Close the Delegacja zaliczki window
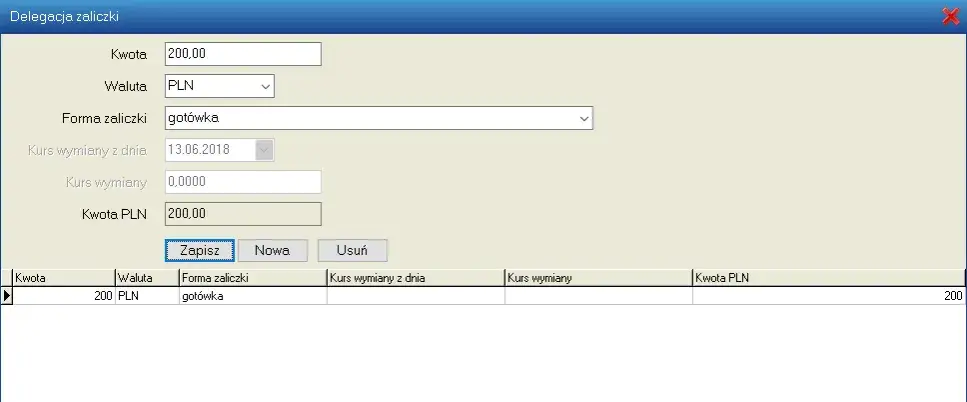 [x=950, y=16]
